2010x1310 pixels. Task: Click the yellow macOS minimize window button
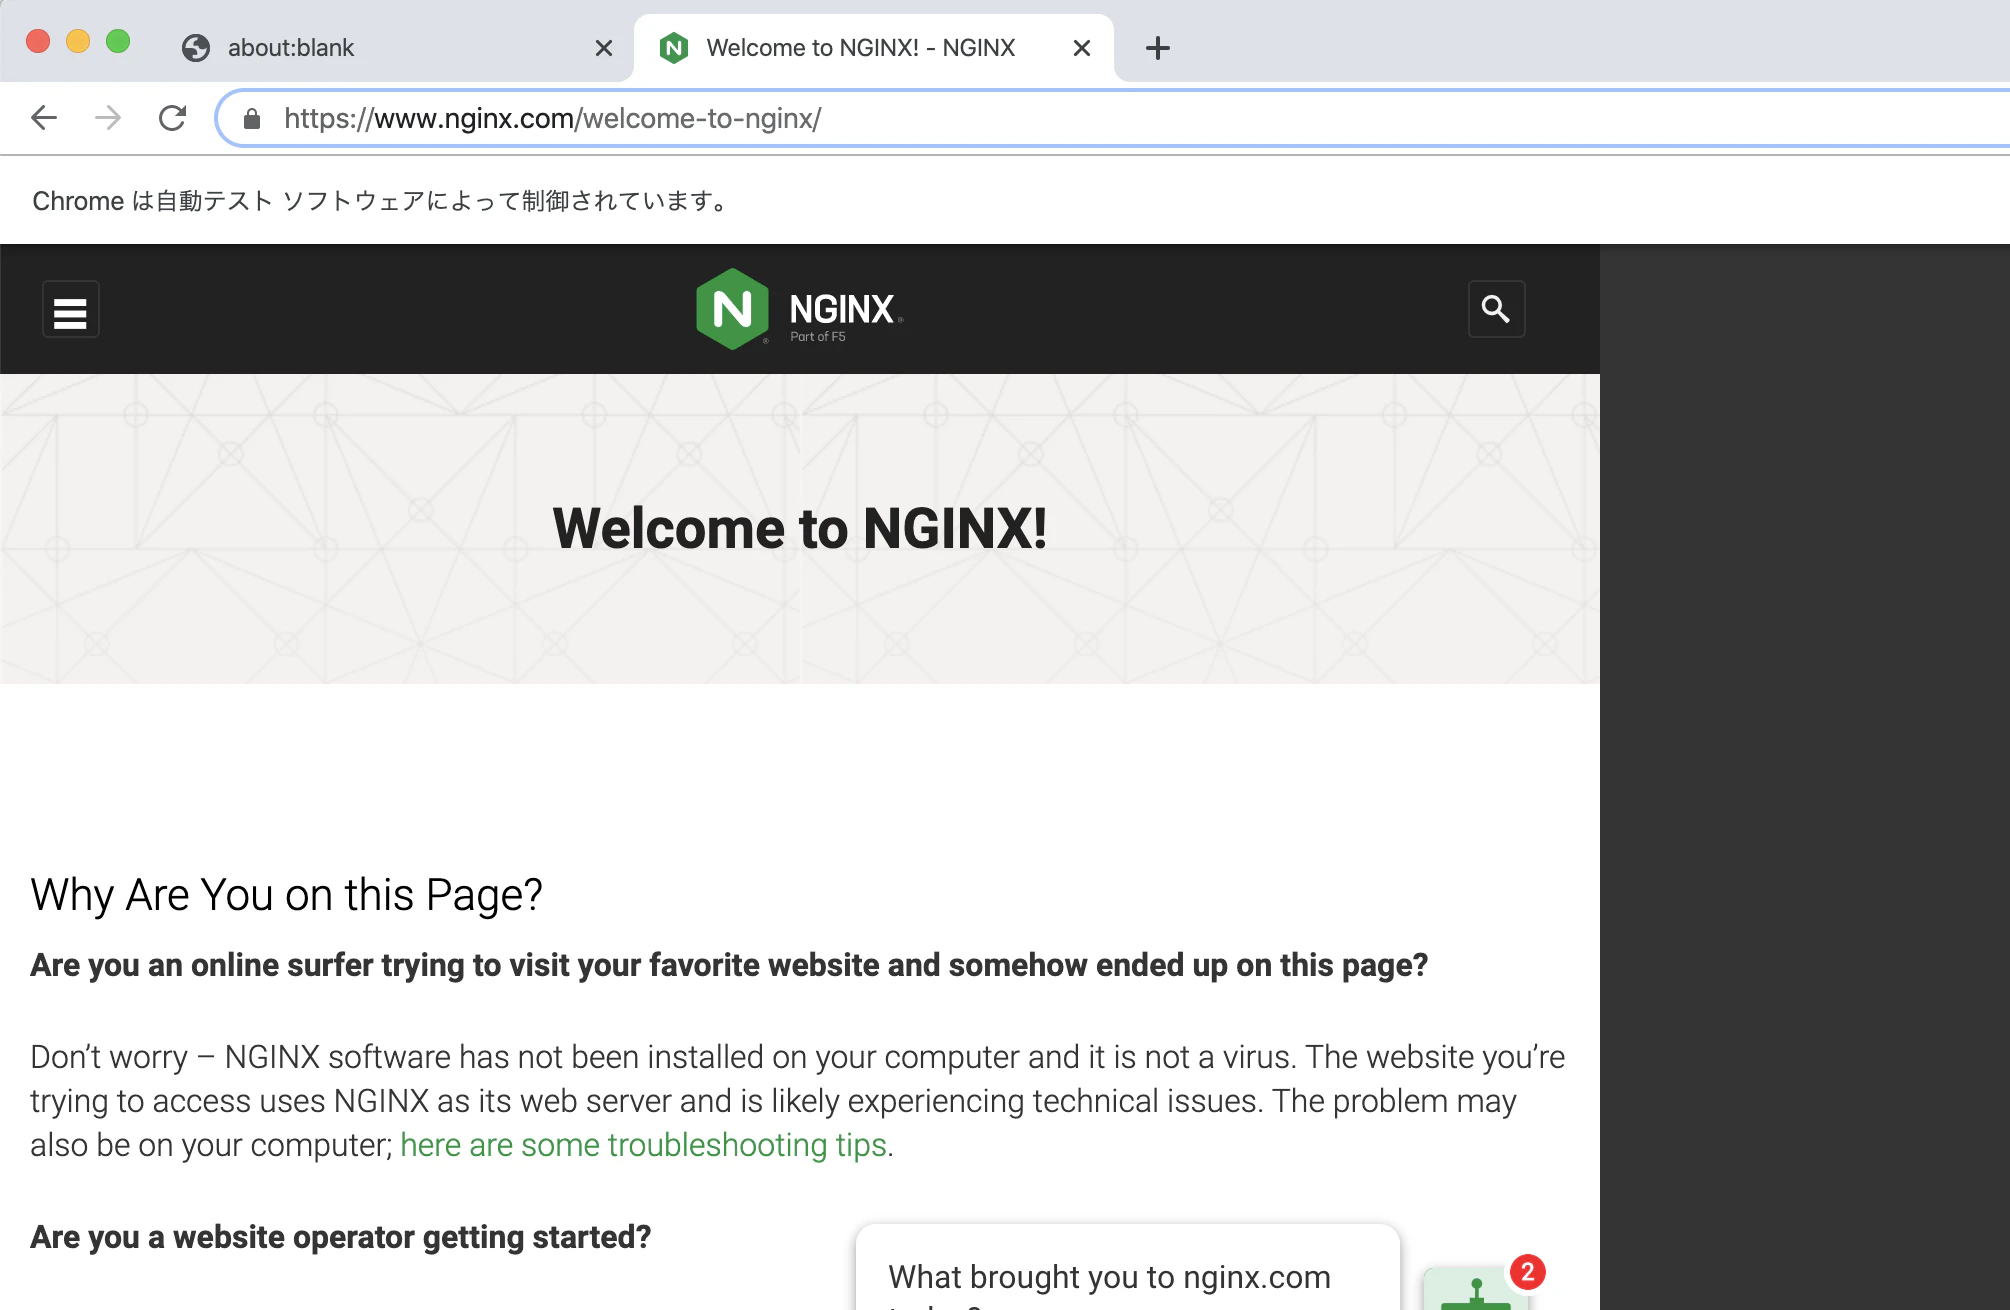(78, 41)
